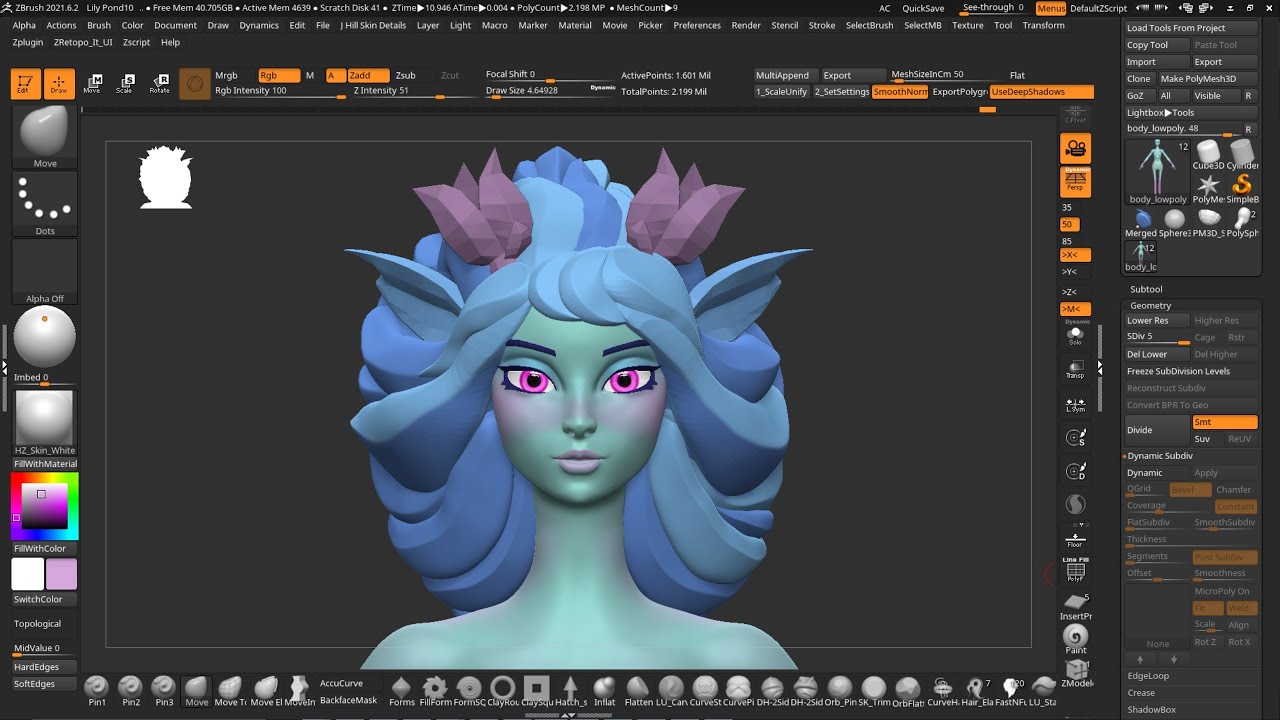Select the Paint brush icon

[x=1076, y=639]
